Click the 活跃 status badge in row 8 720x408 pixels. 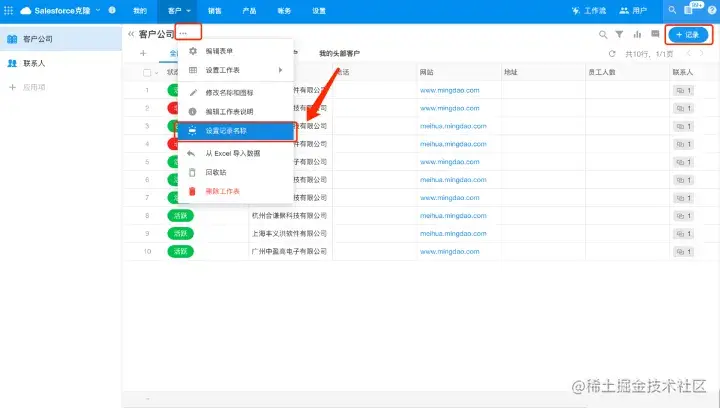180,216
